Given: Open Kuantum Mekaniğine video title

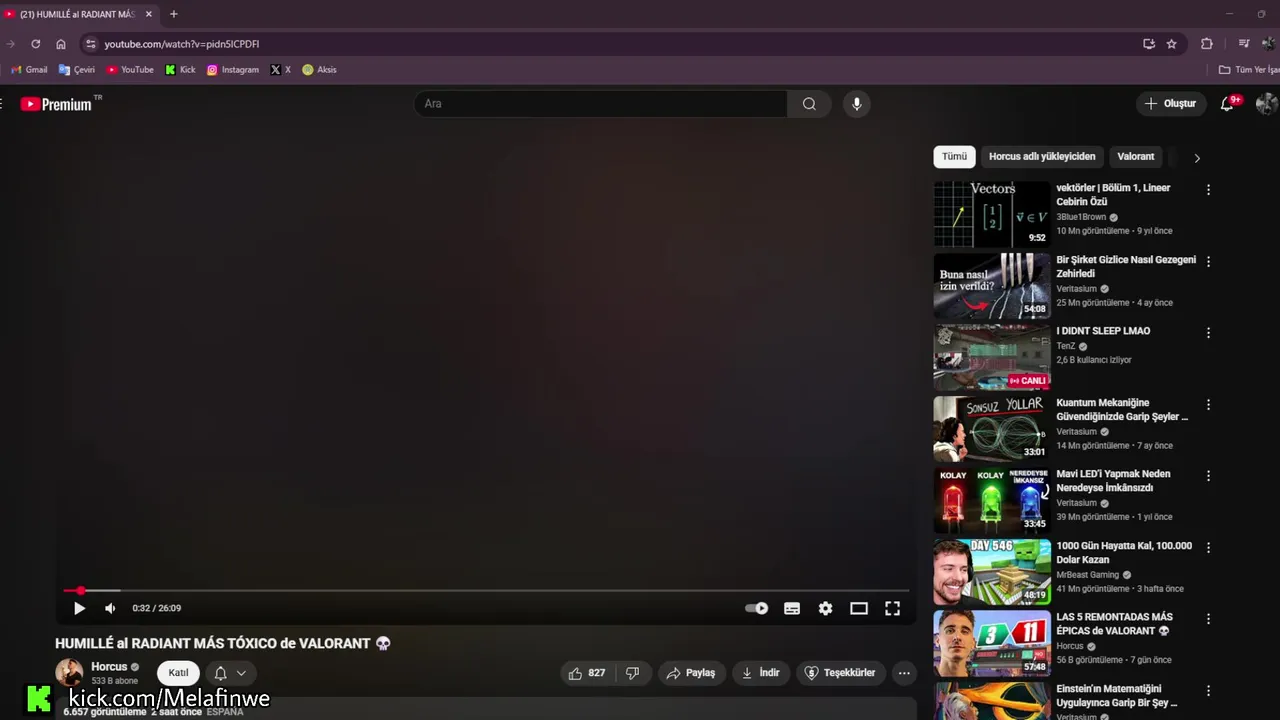Looking at the screenshot, I should 1122,410.
